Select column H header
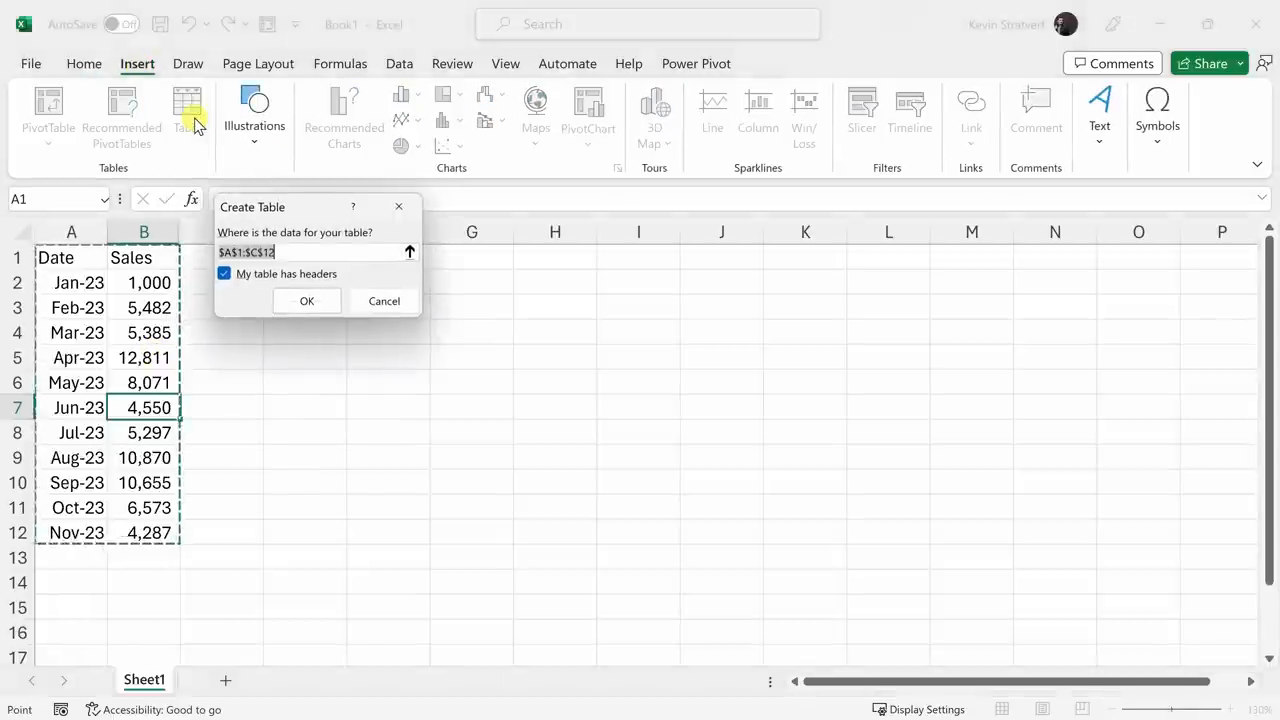This screenshot has height=720, width=1280. pyautogui.click(x=555, y=232)
